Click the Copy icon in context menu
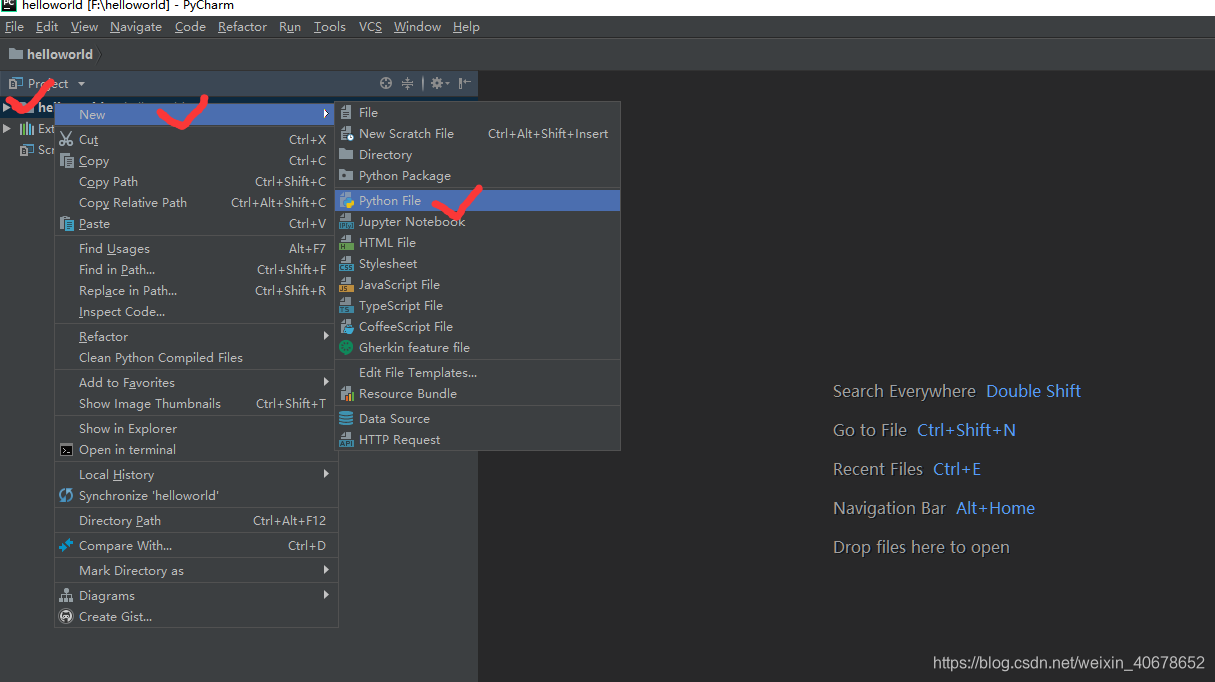1215x682 pixels. (66, 161)
